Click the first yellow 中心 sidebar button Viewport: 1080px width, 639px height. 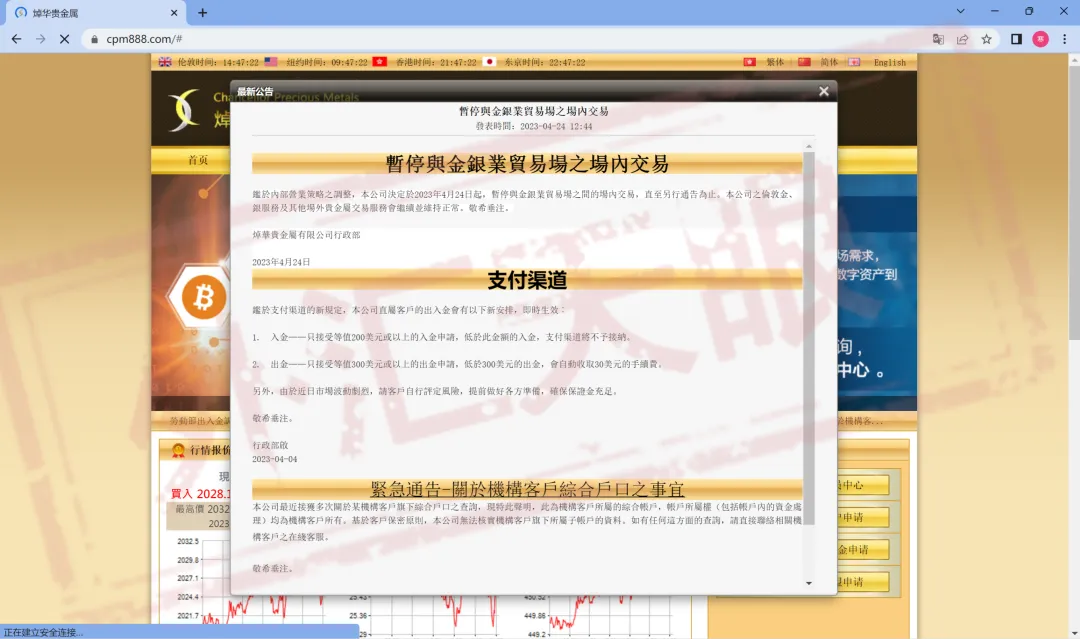click(862, 485)
